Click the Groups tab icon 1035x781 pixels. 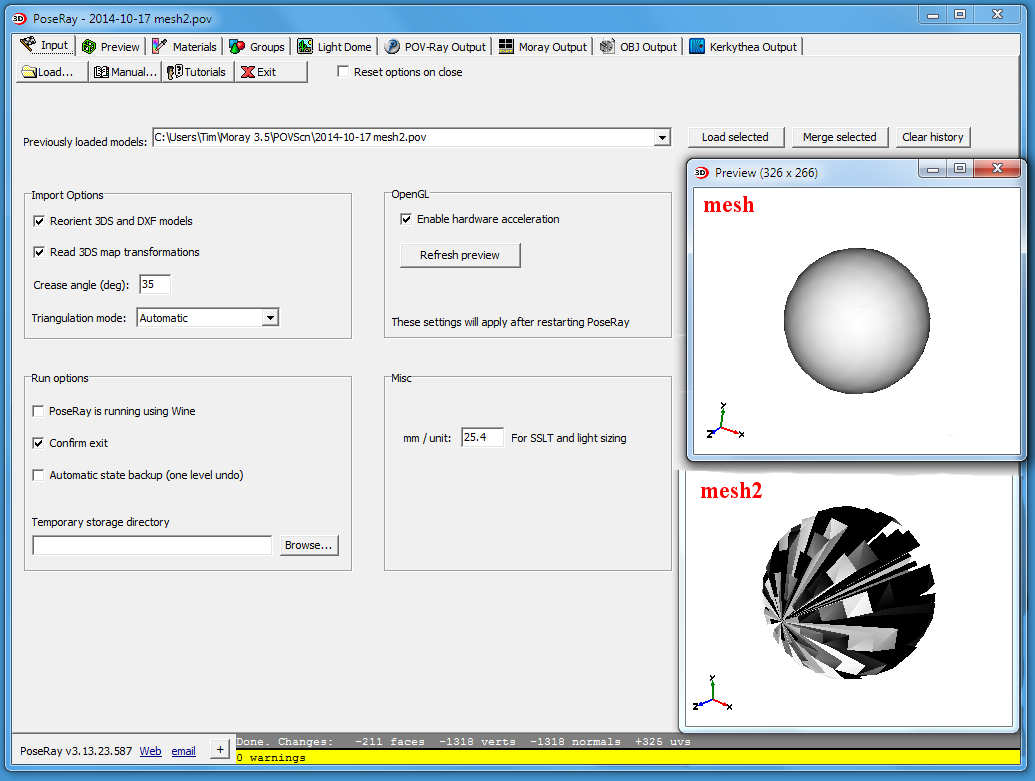(237, 47)
